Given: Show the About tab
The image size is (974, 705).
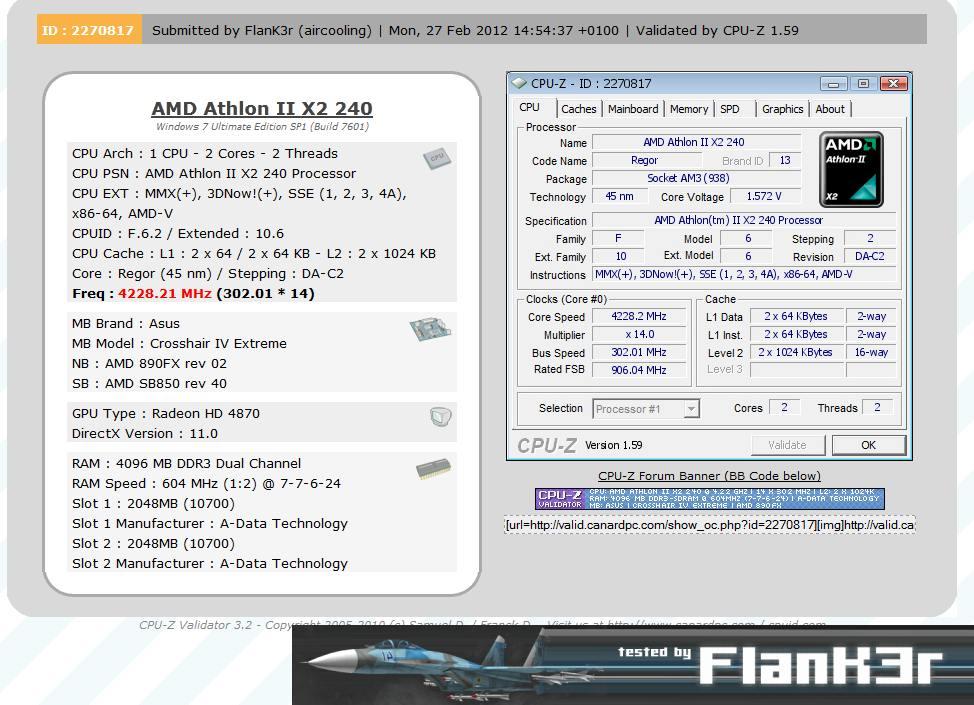Looking at the screenshot, I should click(830, 109).
